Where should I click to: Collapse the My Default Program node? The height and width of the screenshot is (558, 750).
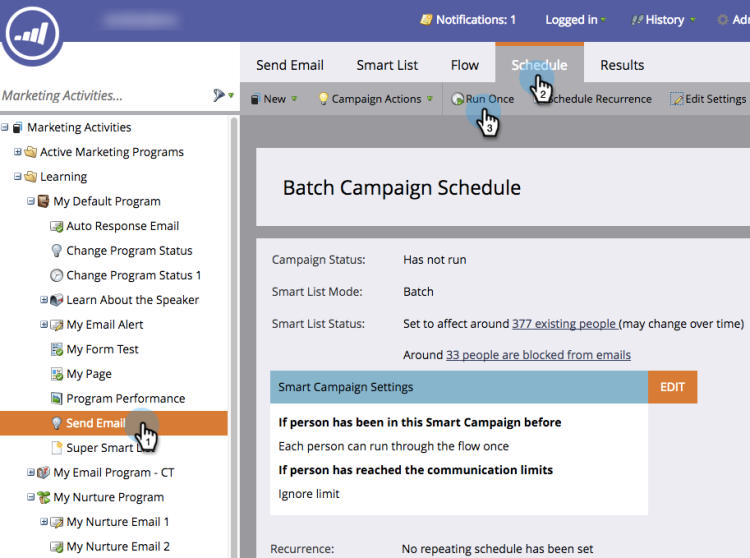(x=31, y=201)
